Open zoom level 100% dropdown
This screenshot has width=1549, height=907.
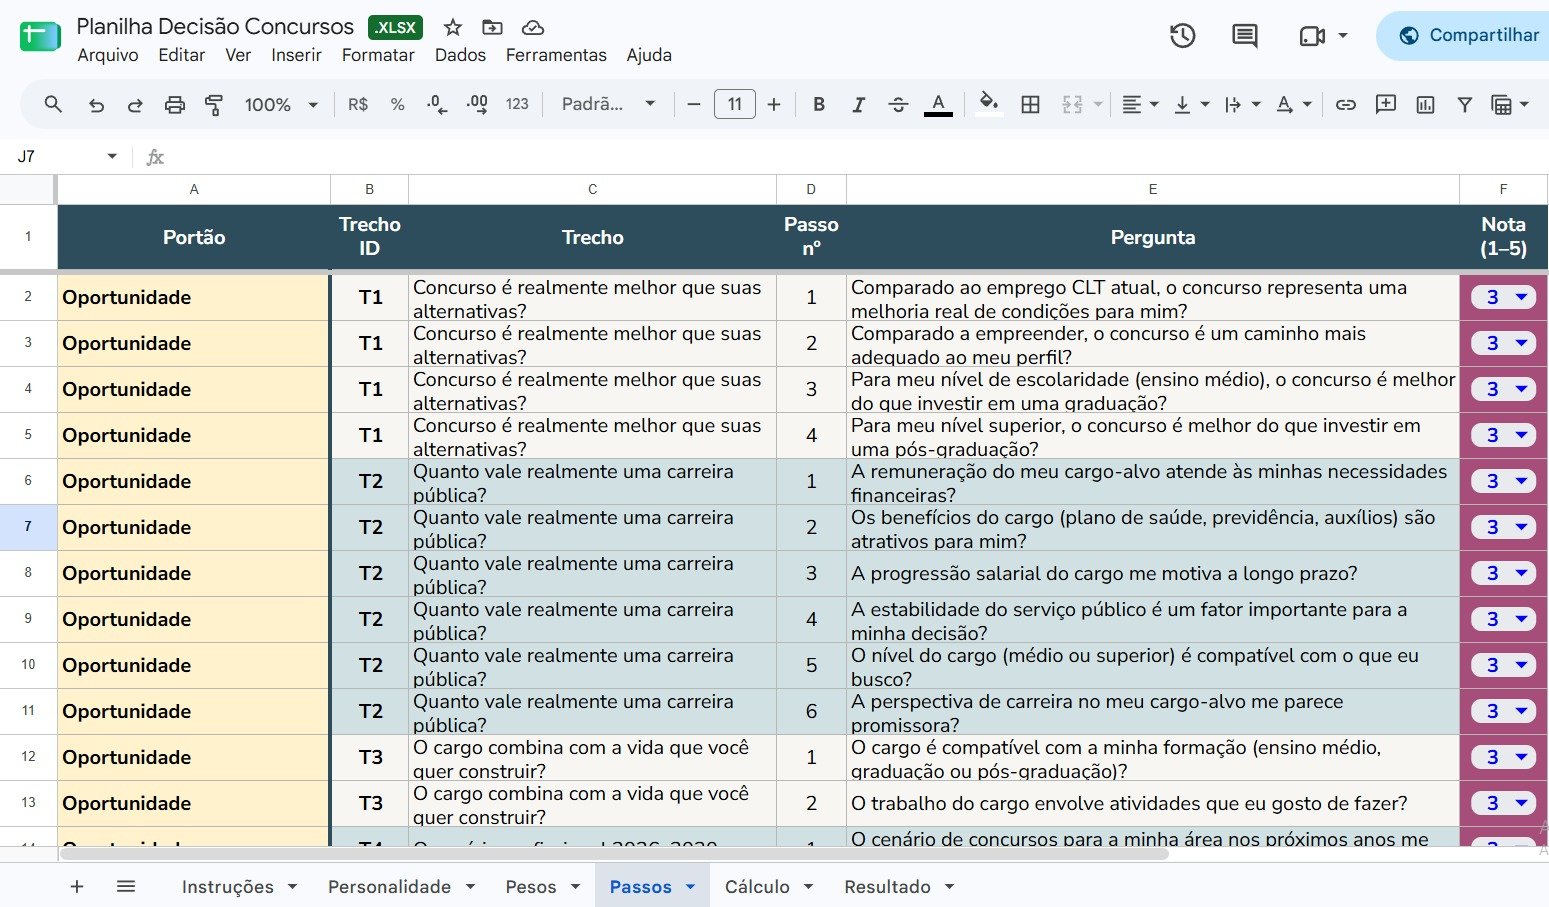[281, 104]
